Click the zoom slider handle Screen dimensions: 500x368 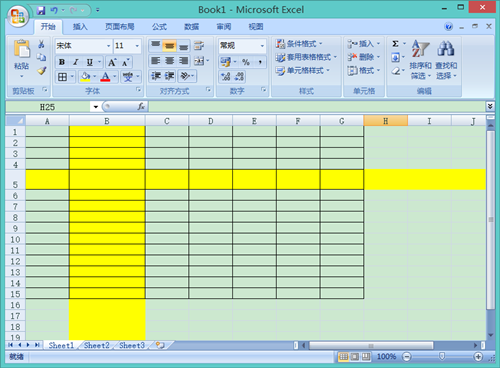pyautogui.click(x=442, y=357)
